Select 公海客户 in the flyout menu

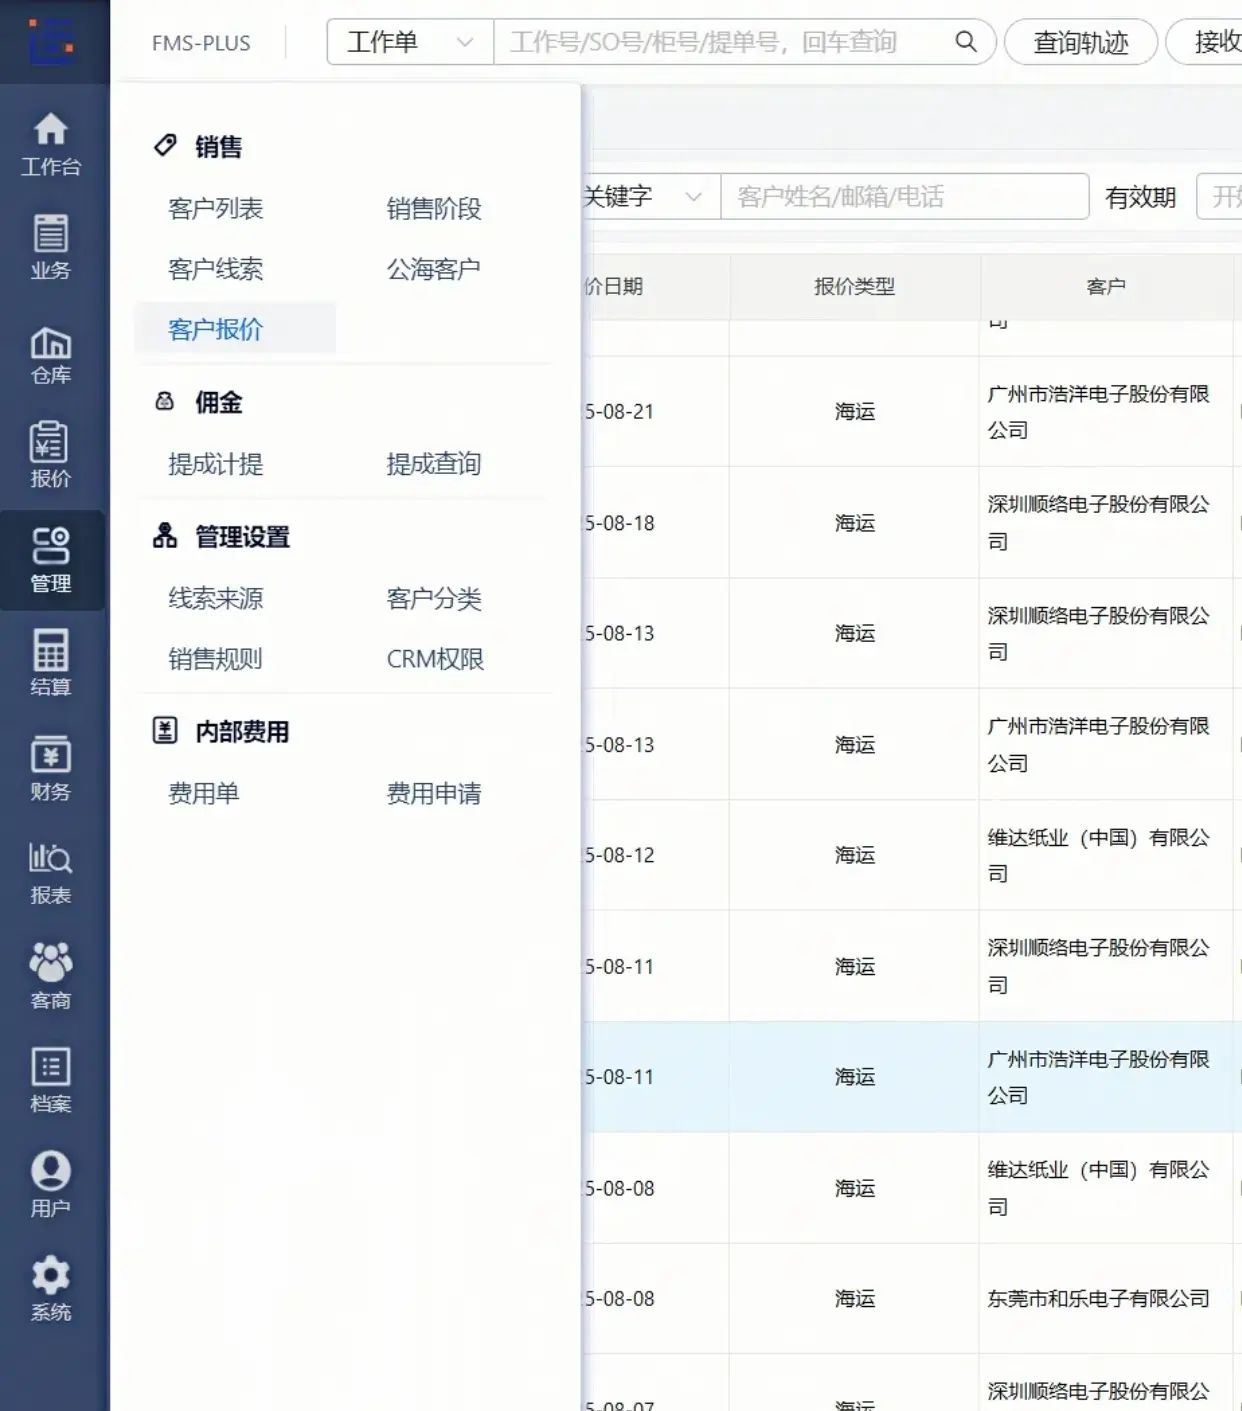point(433,268)
